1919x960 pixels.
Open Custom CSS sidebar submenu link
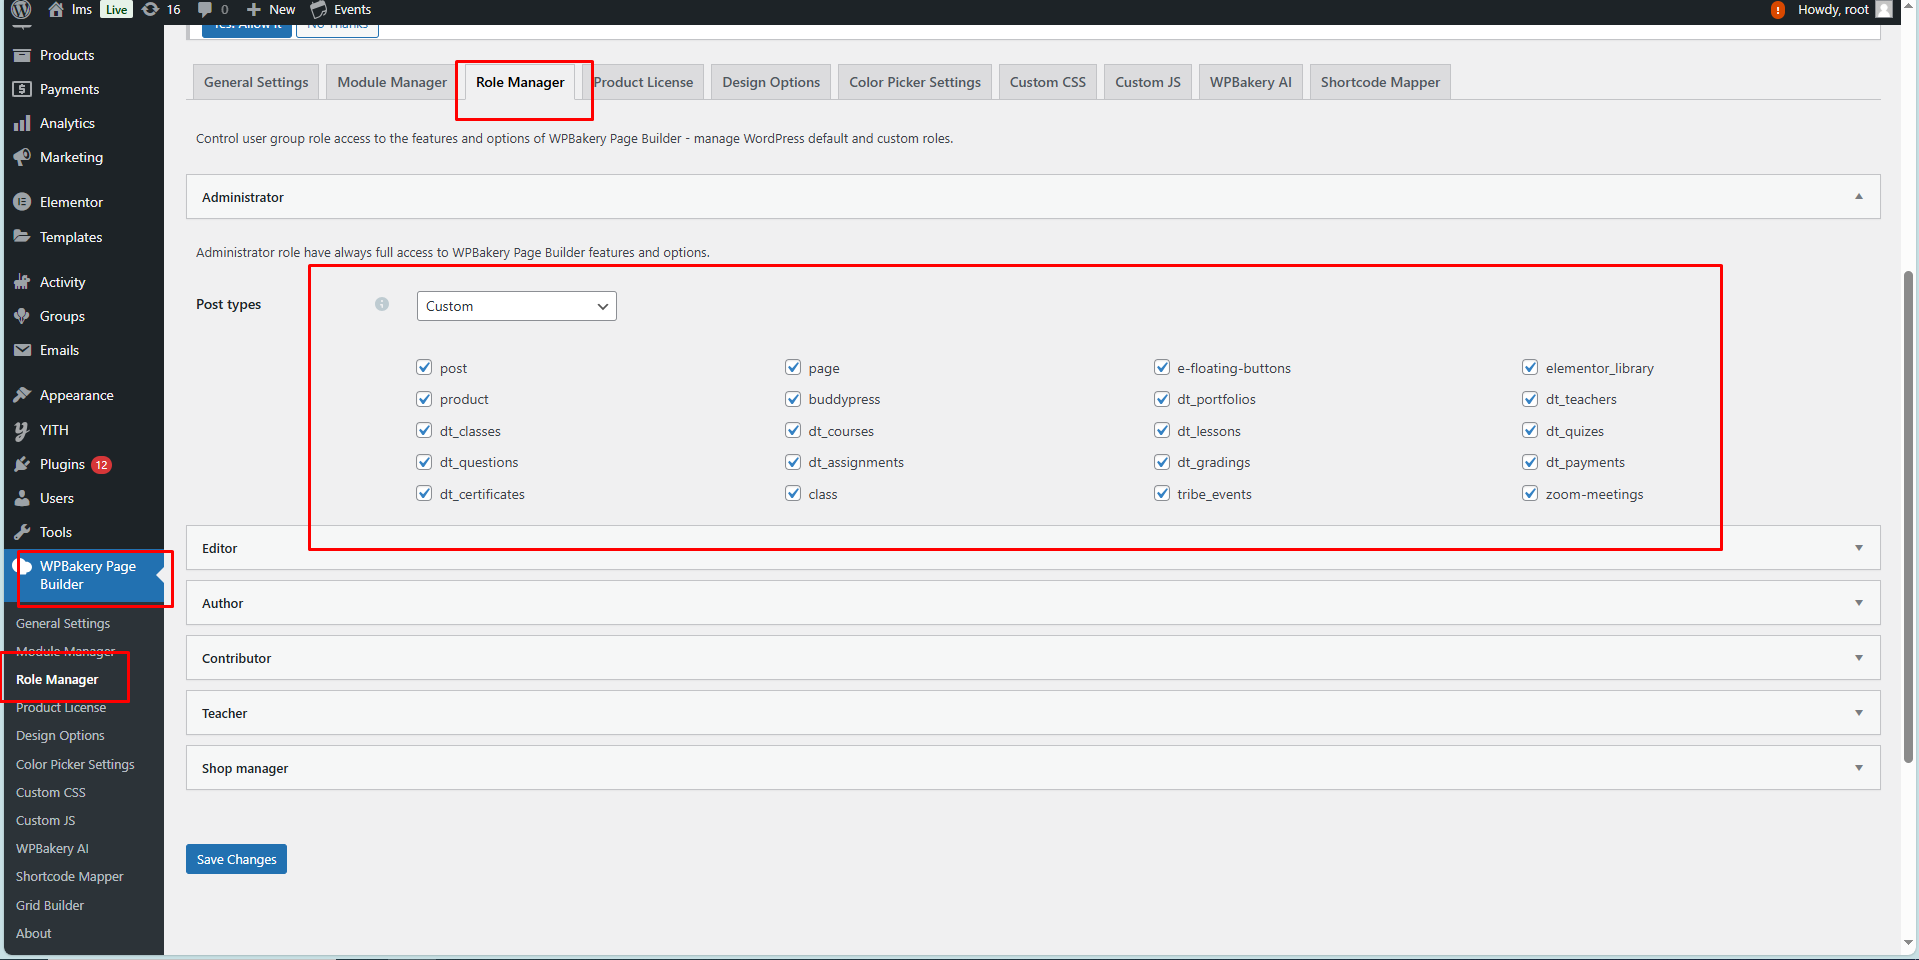[51, 792]
